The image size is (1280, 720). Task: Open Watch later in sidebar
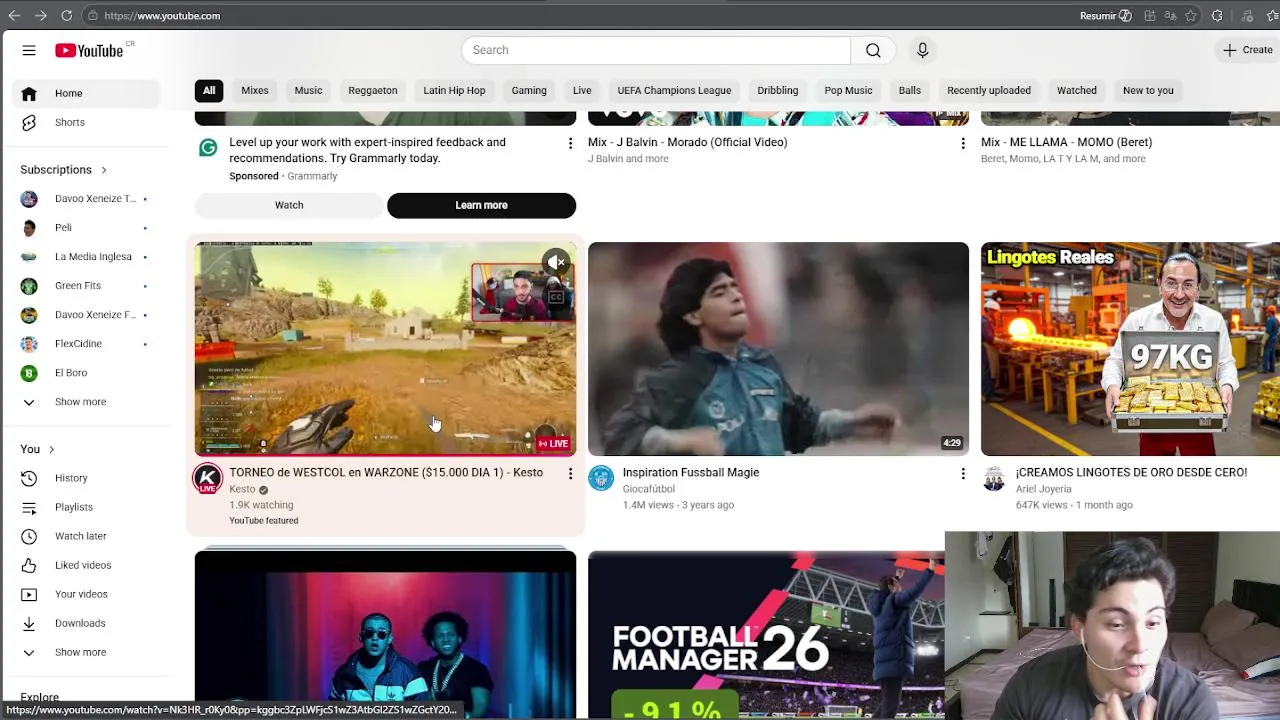click(x=85, y=536)
